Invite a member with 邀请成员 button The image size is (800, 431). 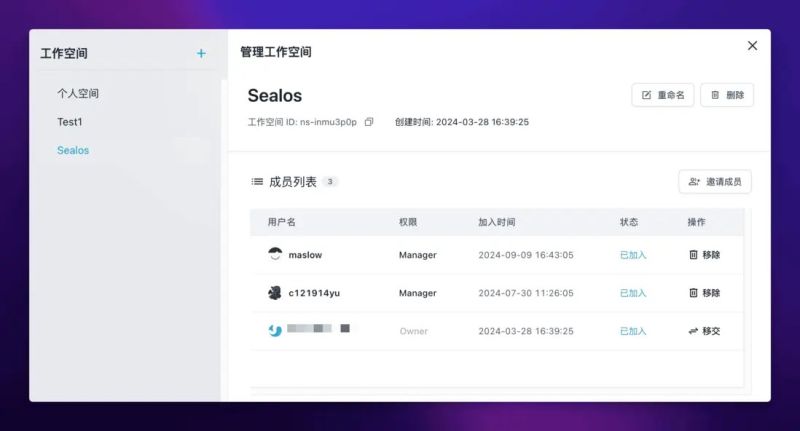coord(715,182)
